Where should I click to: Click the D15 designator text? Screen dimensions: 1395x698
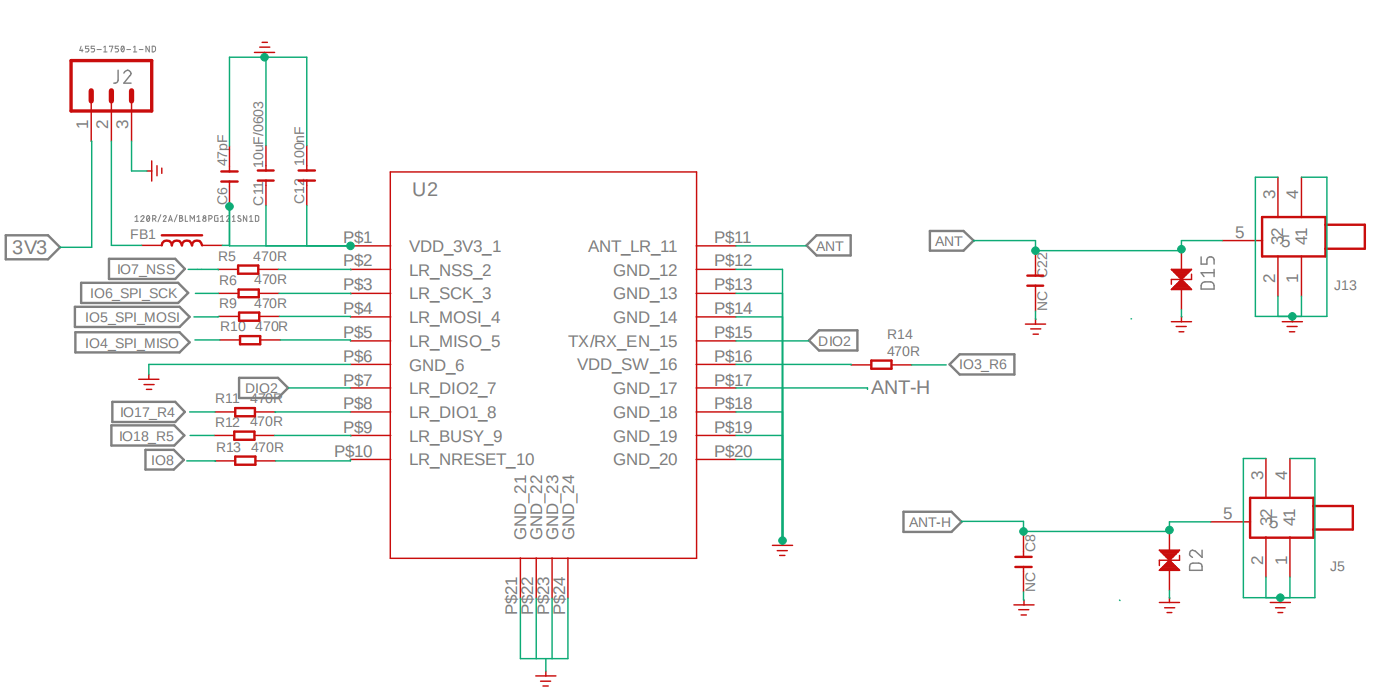click(1208, 272)
